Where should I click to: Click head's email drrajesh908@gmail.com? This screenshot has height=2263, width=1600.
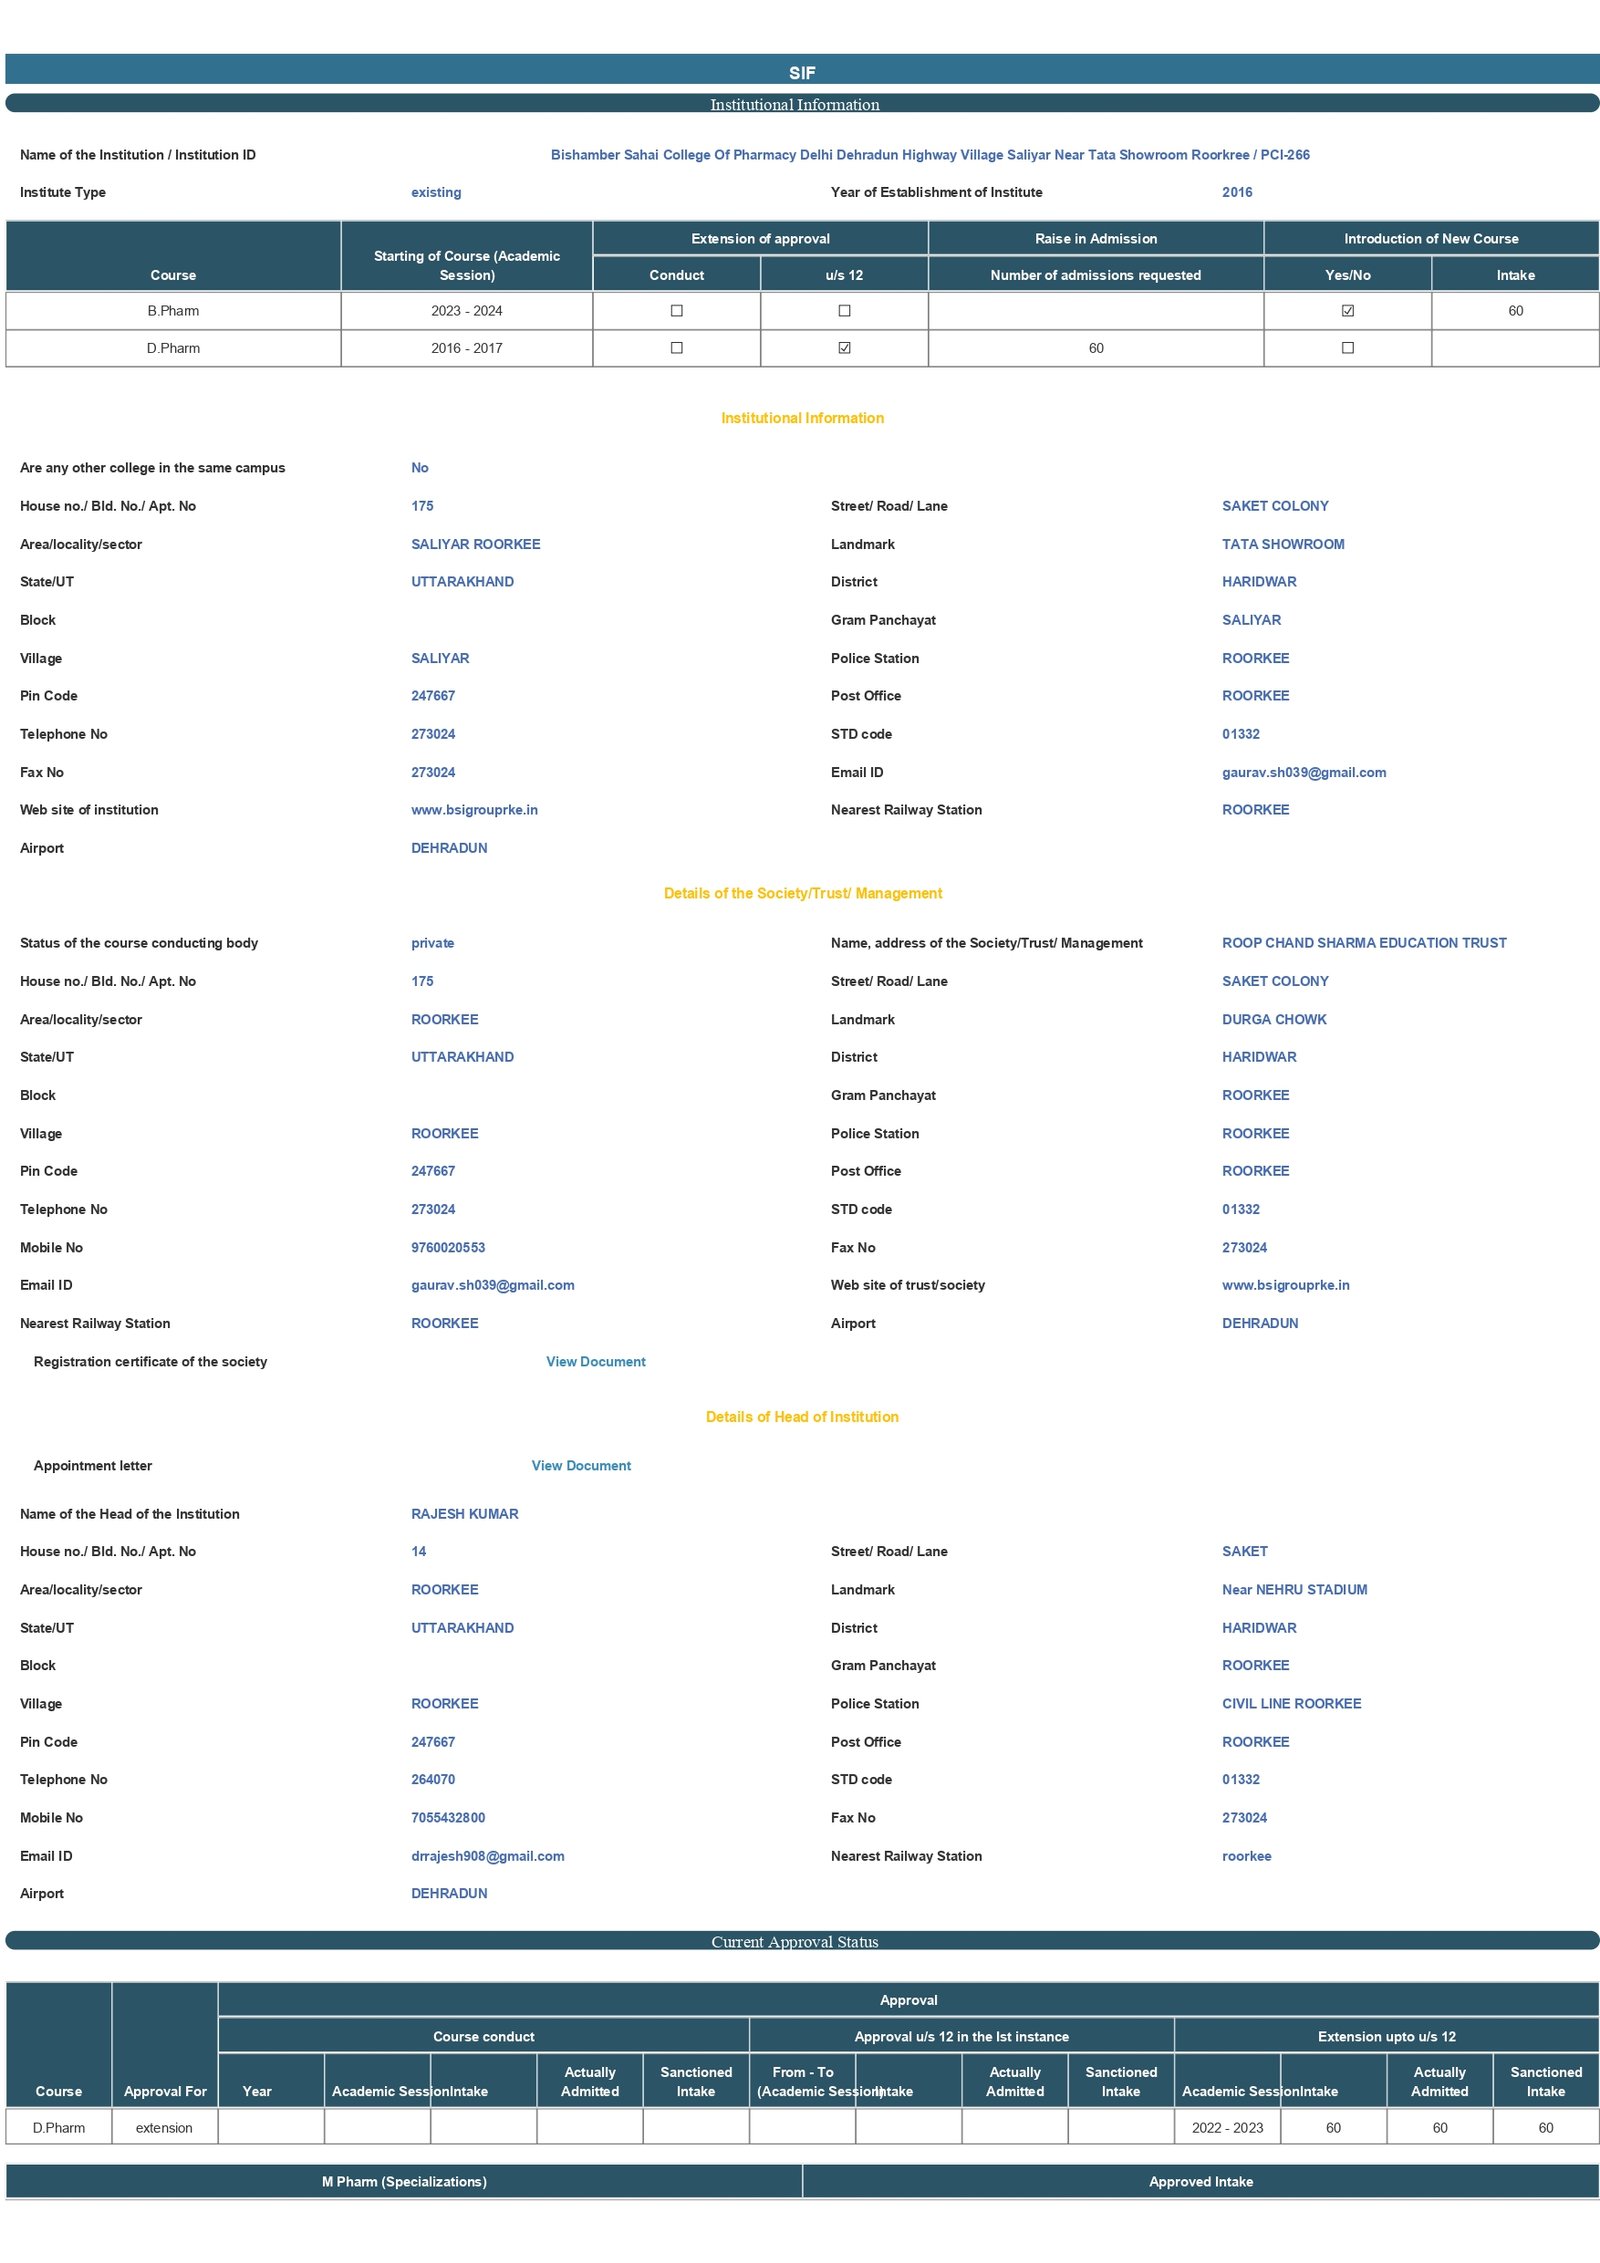pos(487,1856)
